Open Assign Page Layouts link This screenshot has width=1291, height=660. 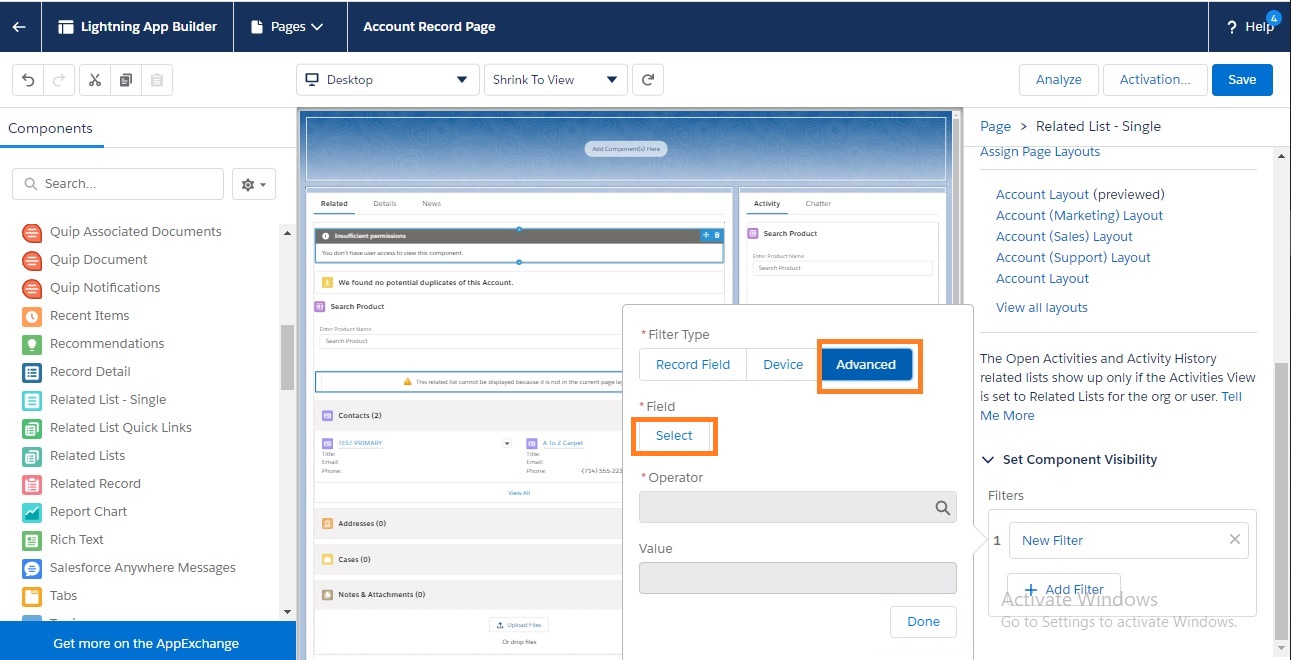[x=1040, y=152]
